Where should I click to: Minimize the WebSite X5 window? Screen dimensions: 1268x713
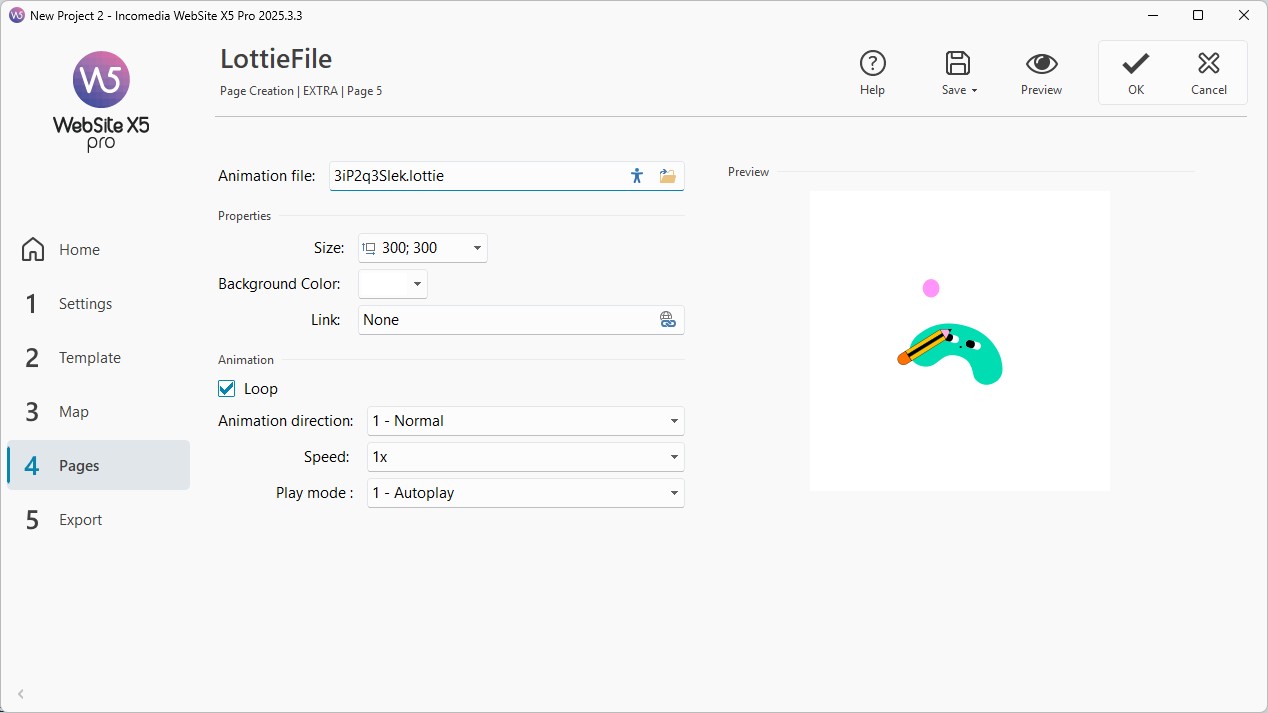(1151, 16)
